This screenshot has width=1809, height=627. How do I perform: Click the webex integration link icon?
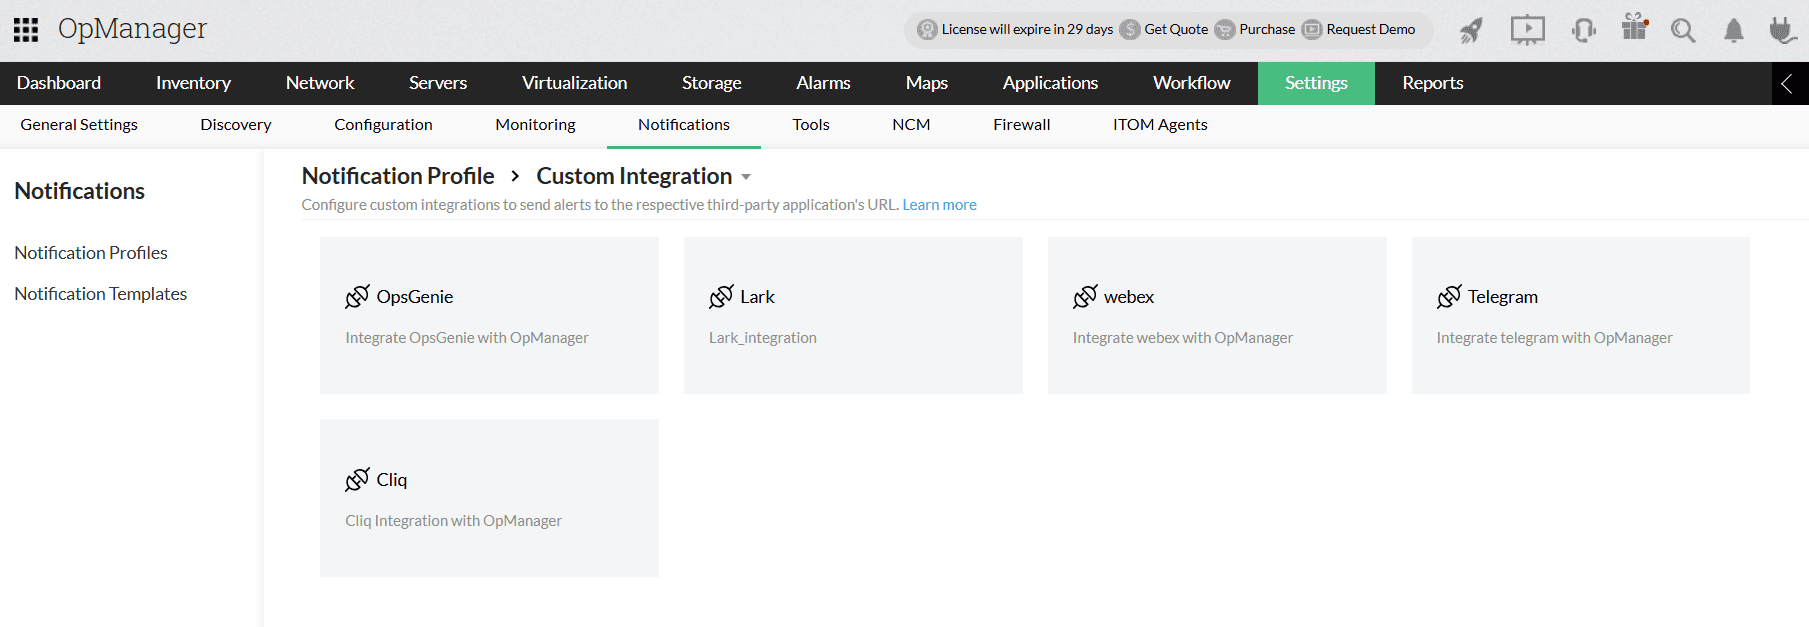click(x=1085, y=297)
